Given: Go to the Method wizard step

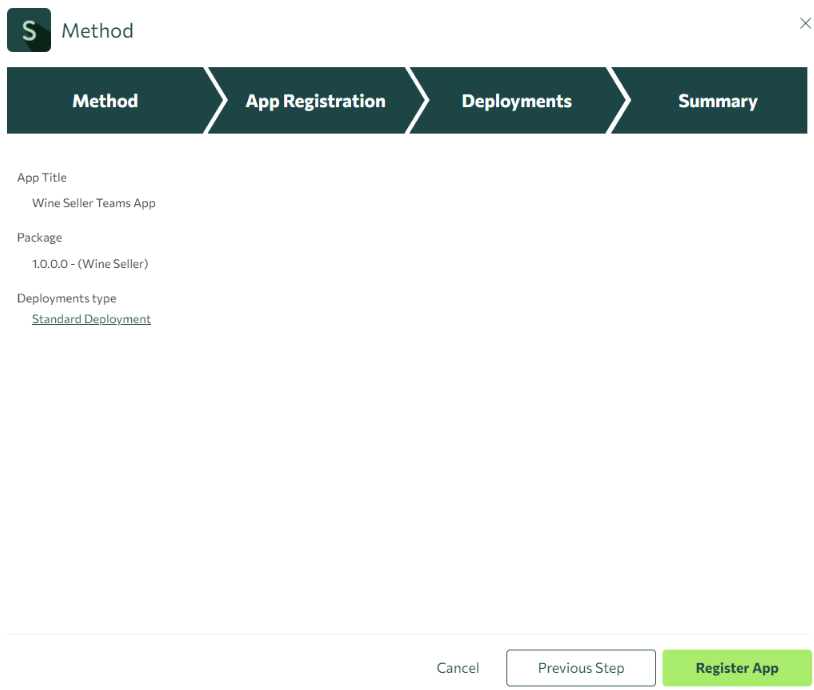Looking at the screenshot, I should click(105, 101).
